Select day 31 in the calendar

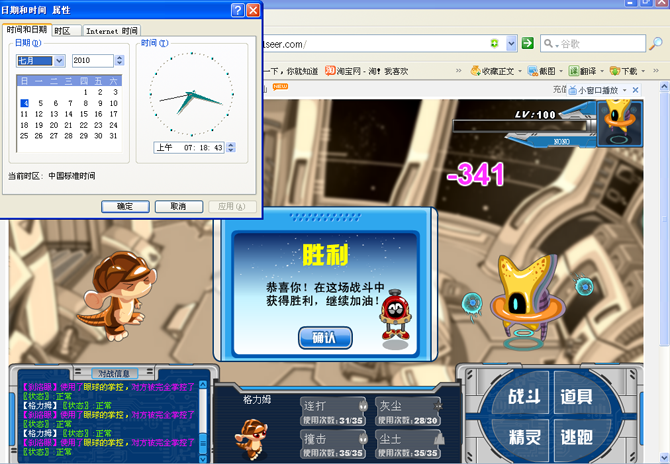[113, 136]
